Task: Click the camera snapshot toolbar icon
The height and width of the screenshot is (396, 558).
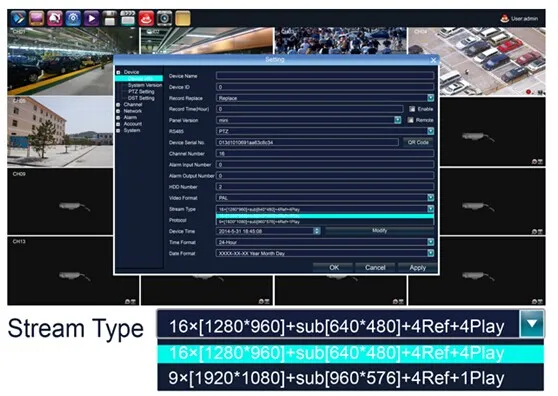Action: pos(164,19)
